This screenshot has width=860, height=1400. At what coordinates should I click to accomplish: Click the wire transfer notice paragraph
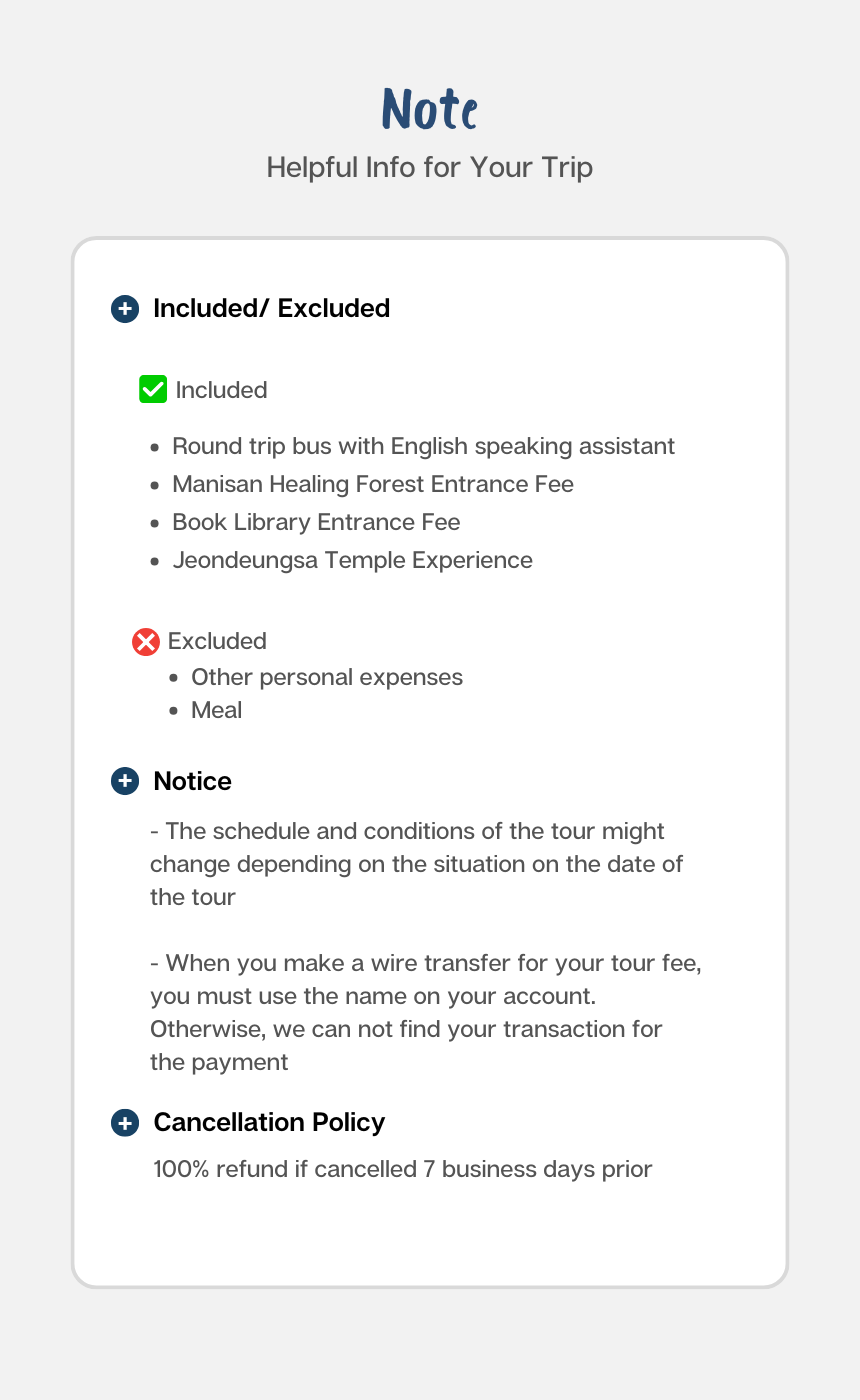[425, 1012]
